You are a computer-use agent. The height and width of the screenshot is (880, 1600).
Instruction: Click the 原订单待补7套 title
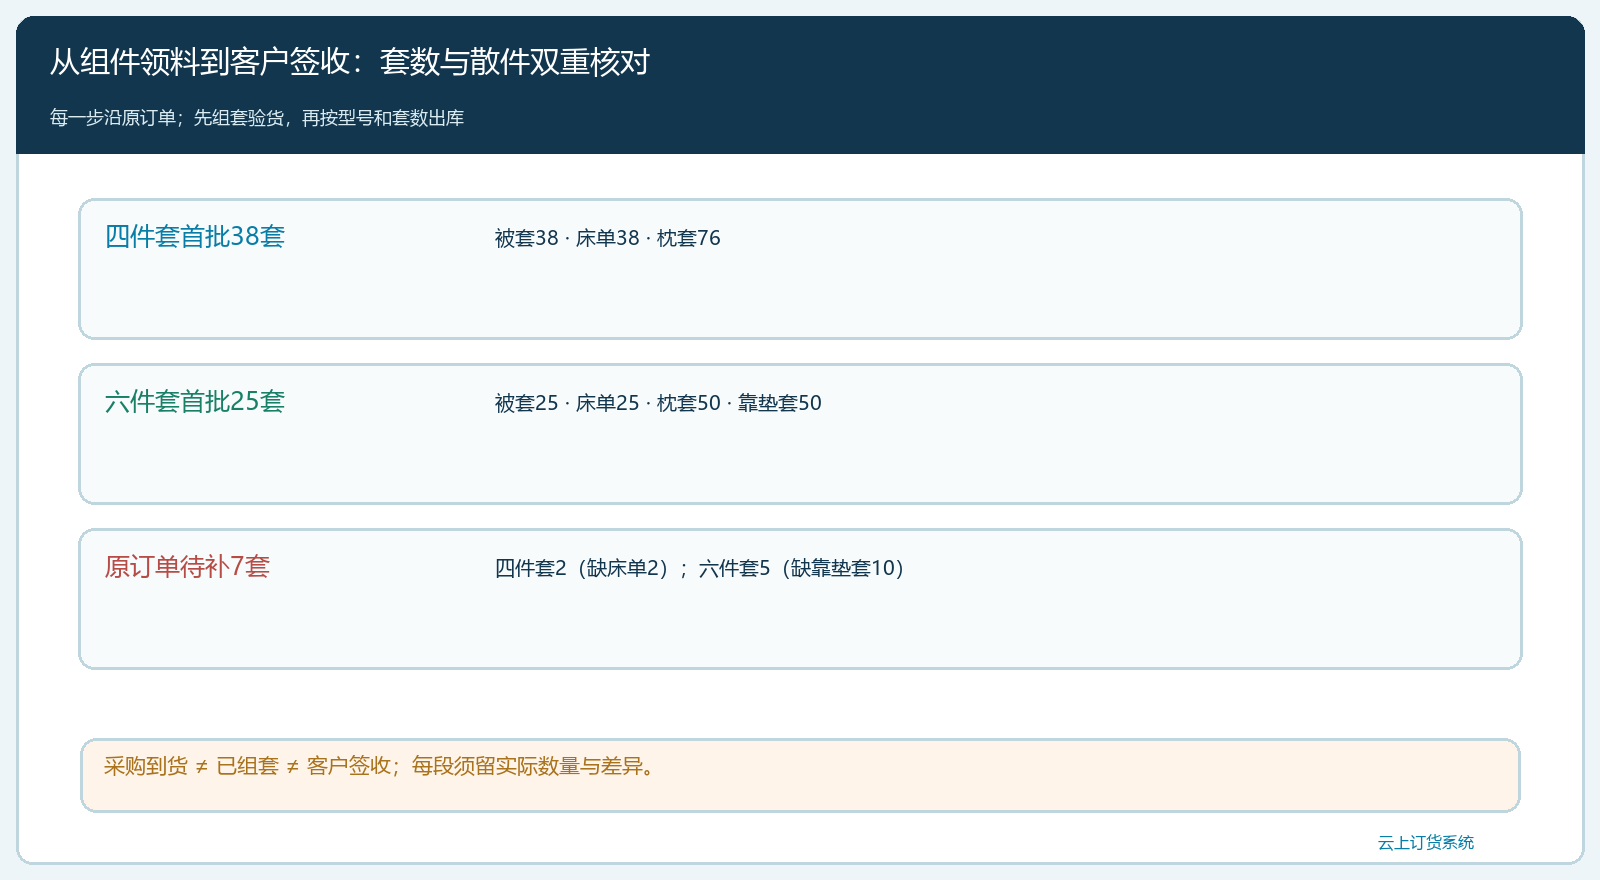187,566
